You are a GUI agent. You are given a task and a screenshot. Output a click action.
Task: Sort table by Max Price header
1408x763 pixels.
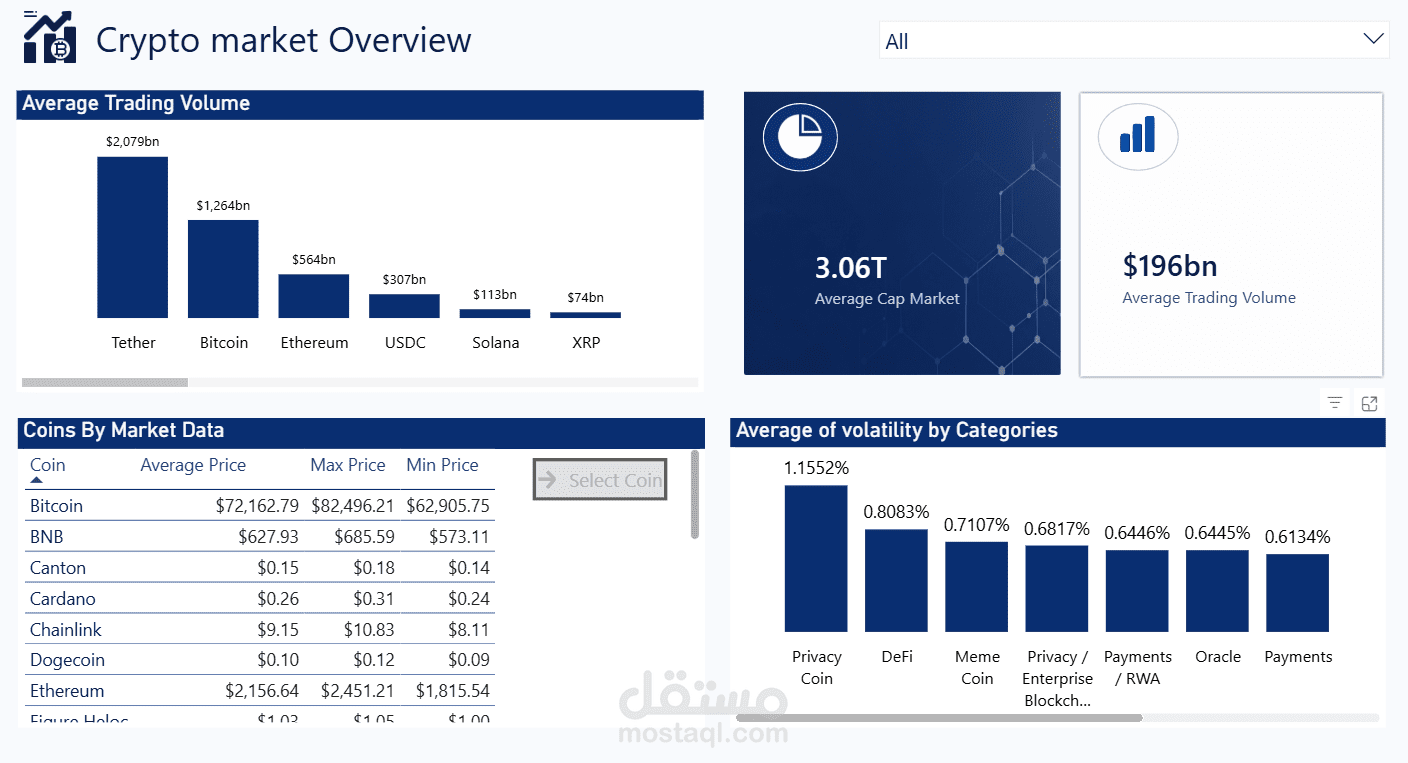(348, 465)
